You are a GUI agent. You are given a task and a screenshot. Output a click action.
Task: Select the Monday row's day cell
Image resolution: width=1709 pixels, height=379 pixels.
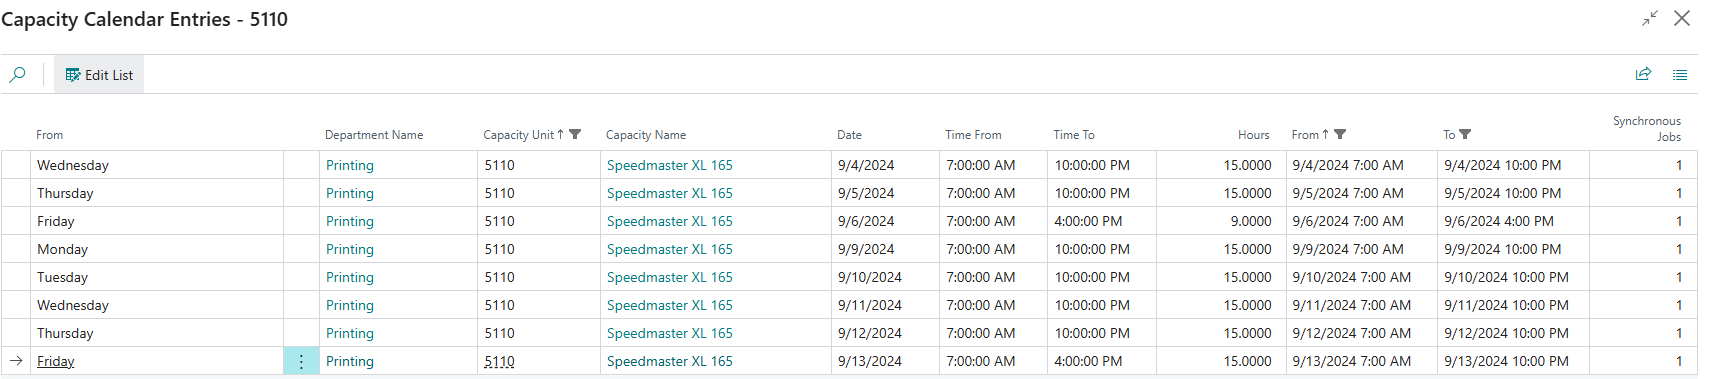157,249
